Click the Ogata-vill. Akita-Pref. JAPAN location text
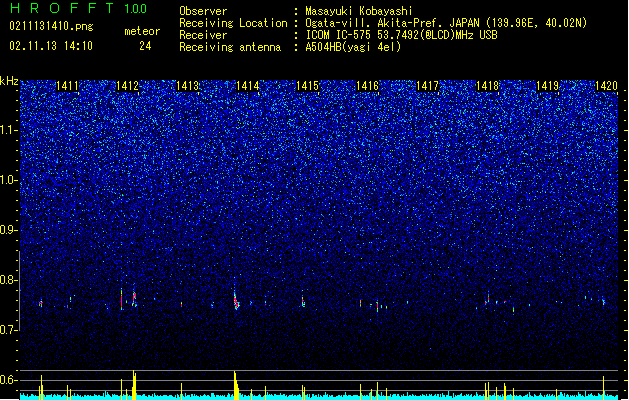Screen dimensions: 629x400 tap(446, 23)
